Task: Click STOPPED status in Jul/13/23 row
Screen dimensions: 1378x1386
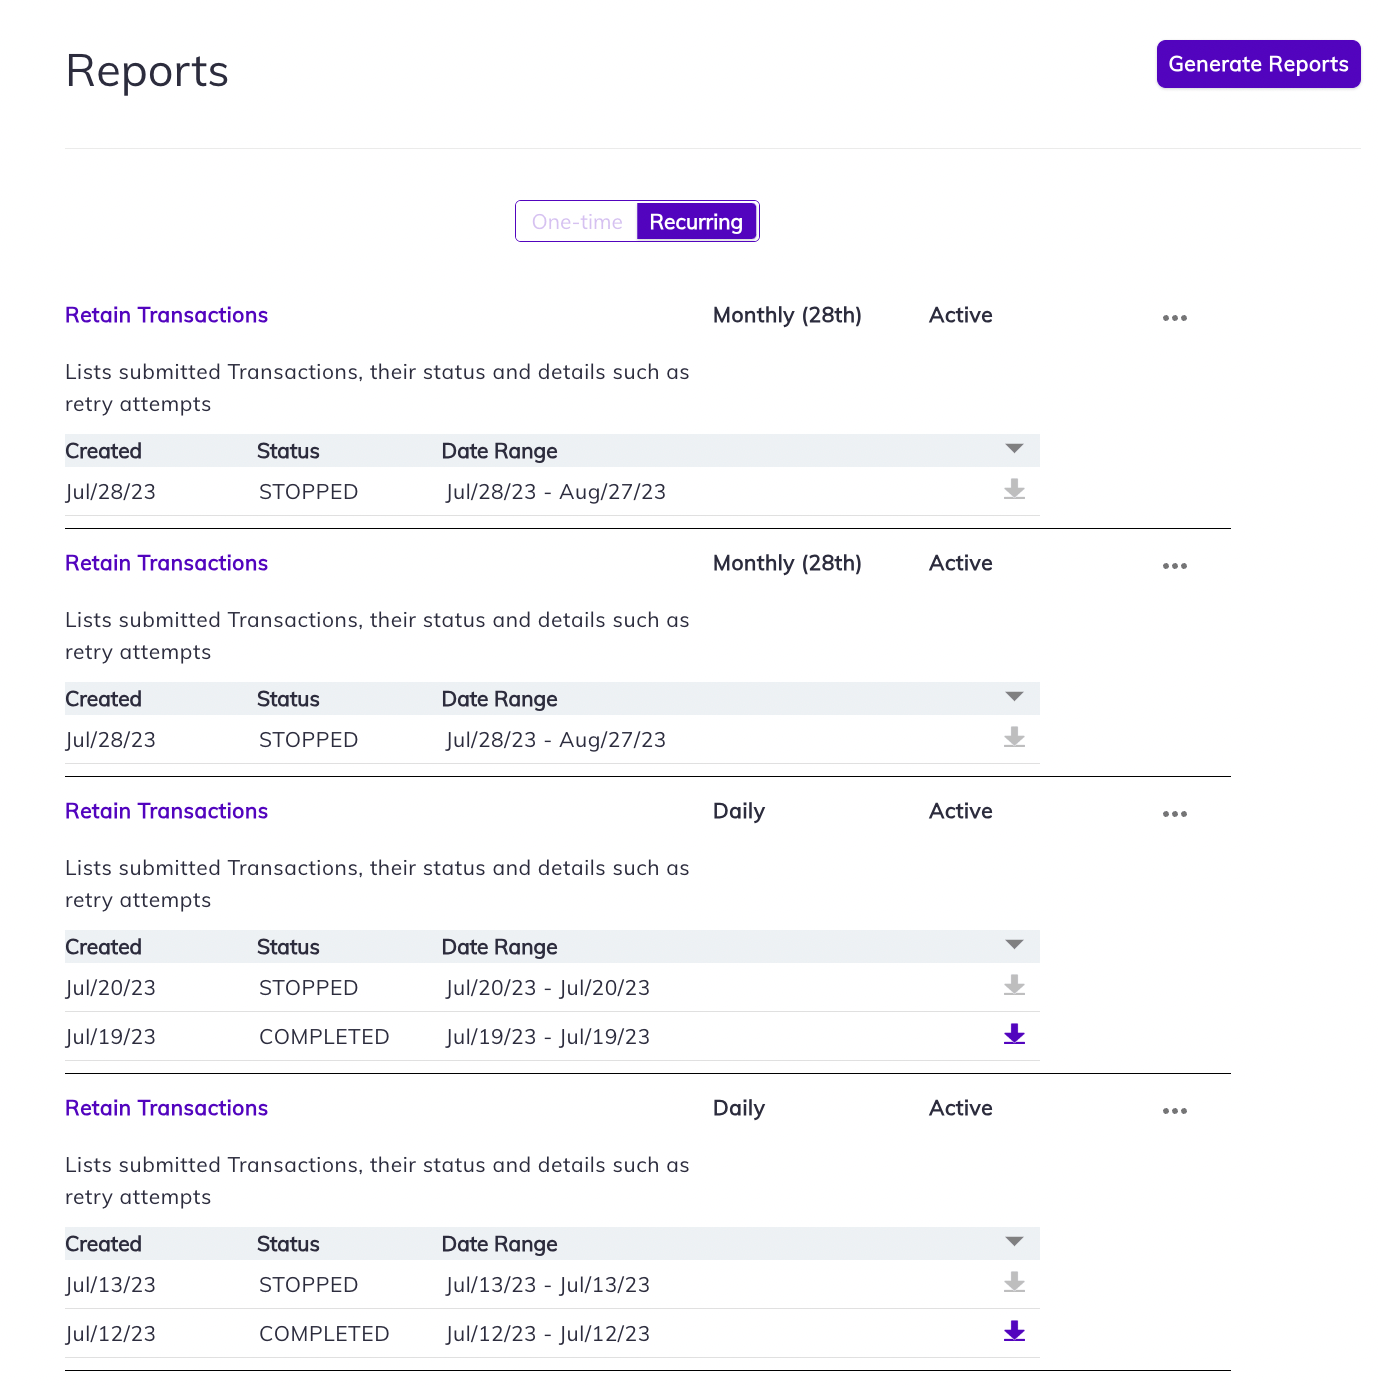Action: [308, 1285]
